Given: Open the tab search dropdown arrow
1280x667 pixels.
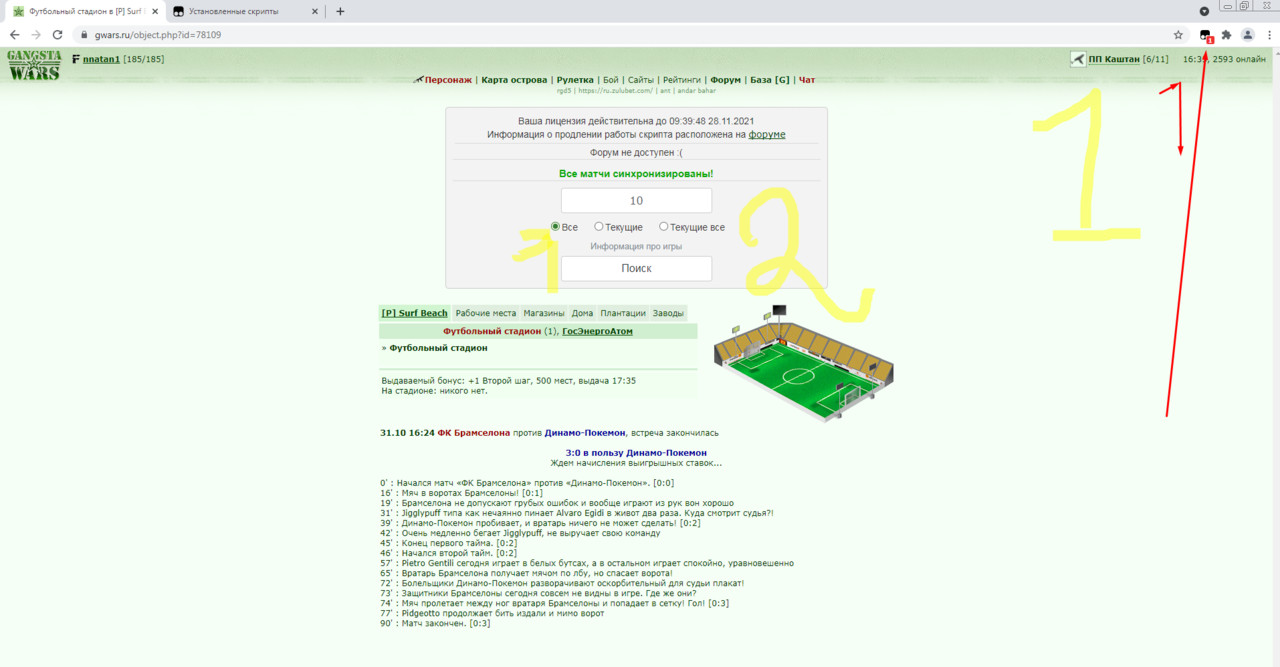Looking at the screenshot, I should pyautogui.click(x=1204, y=11).
